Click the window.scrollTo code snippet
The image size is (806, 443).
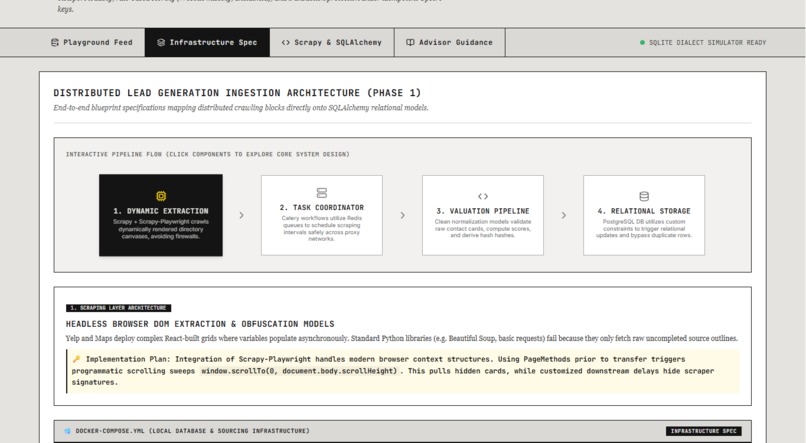click(299, 371)
